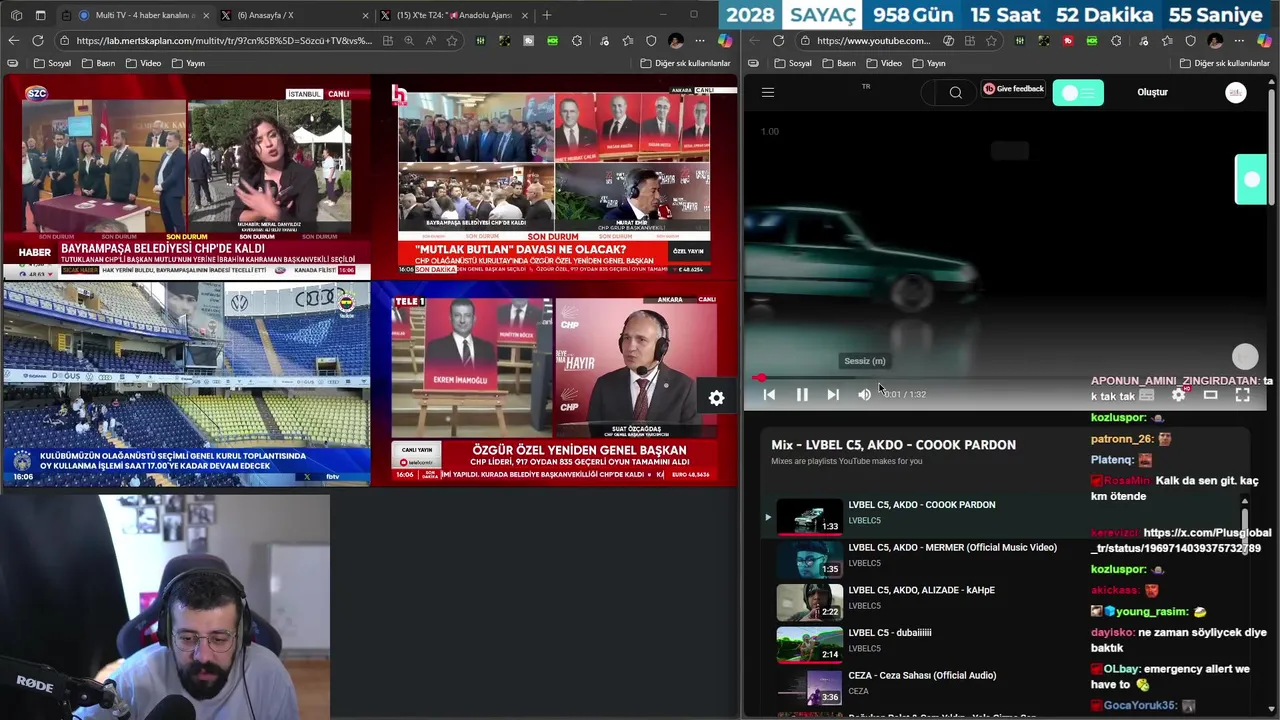Viewport: 1280px width, 720px height.
Task: Open left browser three-dot menu
Action: click(699, 41)
